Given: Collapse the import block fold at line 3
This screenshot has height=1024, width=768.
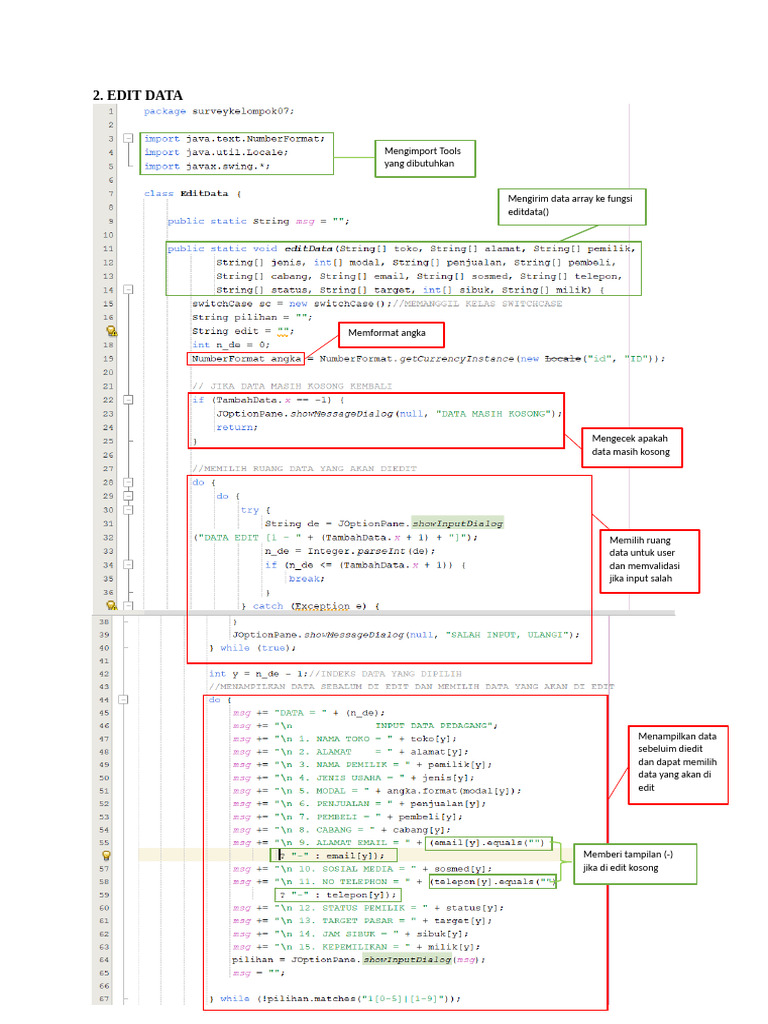Looking at the screenshot, I should [129, 138].
